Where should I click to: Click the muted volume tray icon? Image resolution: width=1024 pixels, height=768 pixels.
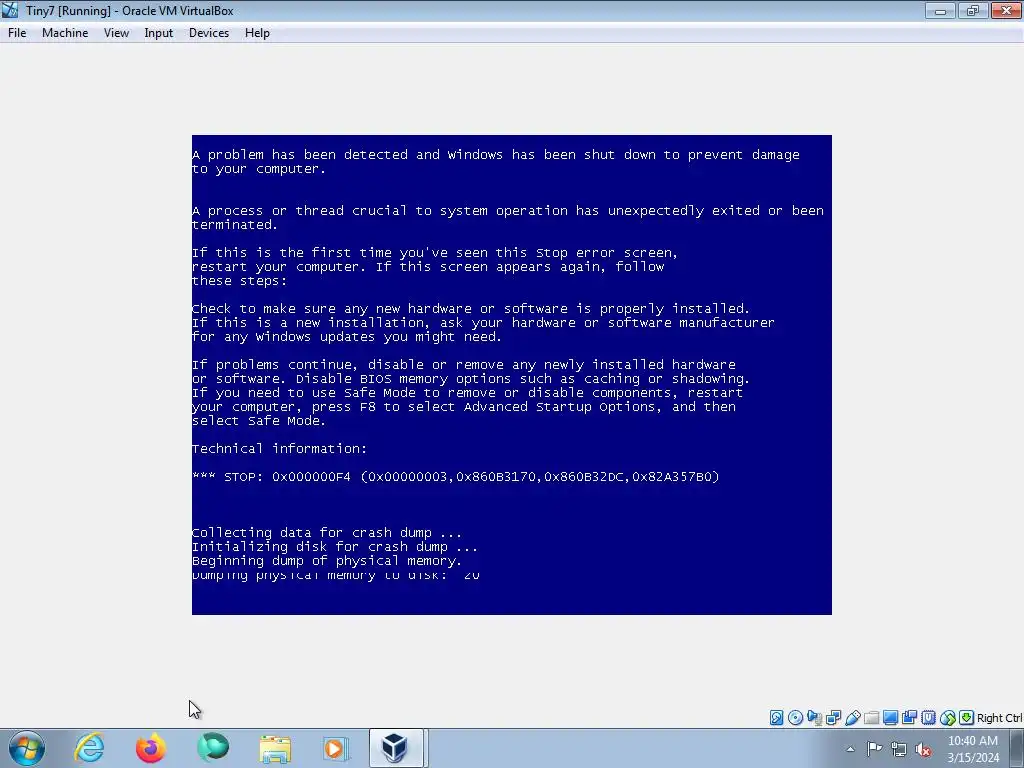tap(923, 750)
